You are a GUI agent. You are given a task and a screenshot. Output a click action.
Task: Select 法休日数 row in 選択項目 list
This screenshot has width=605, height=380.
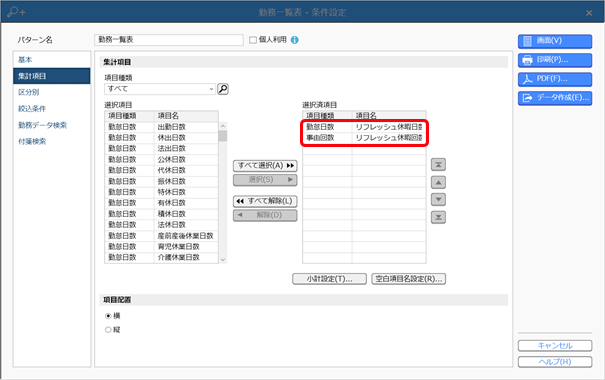point(161,225)
